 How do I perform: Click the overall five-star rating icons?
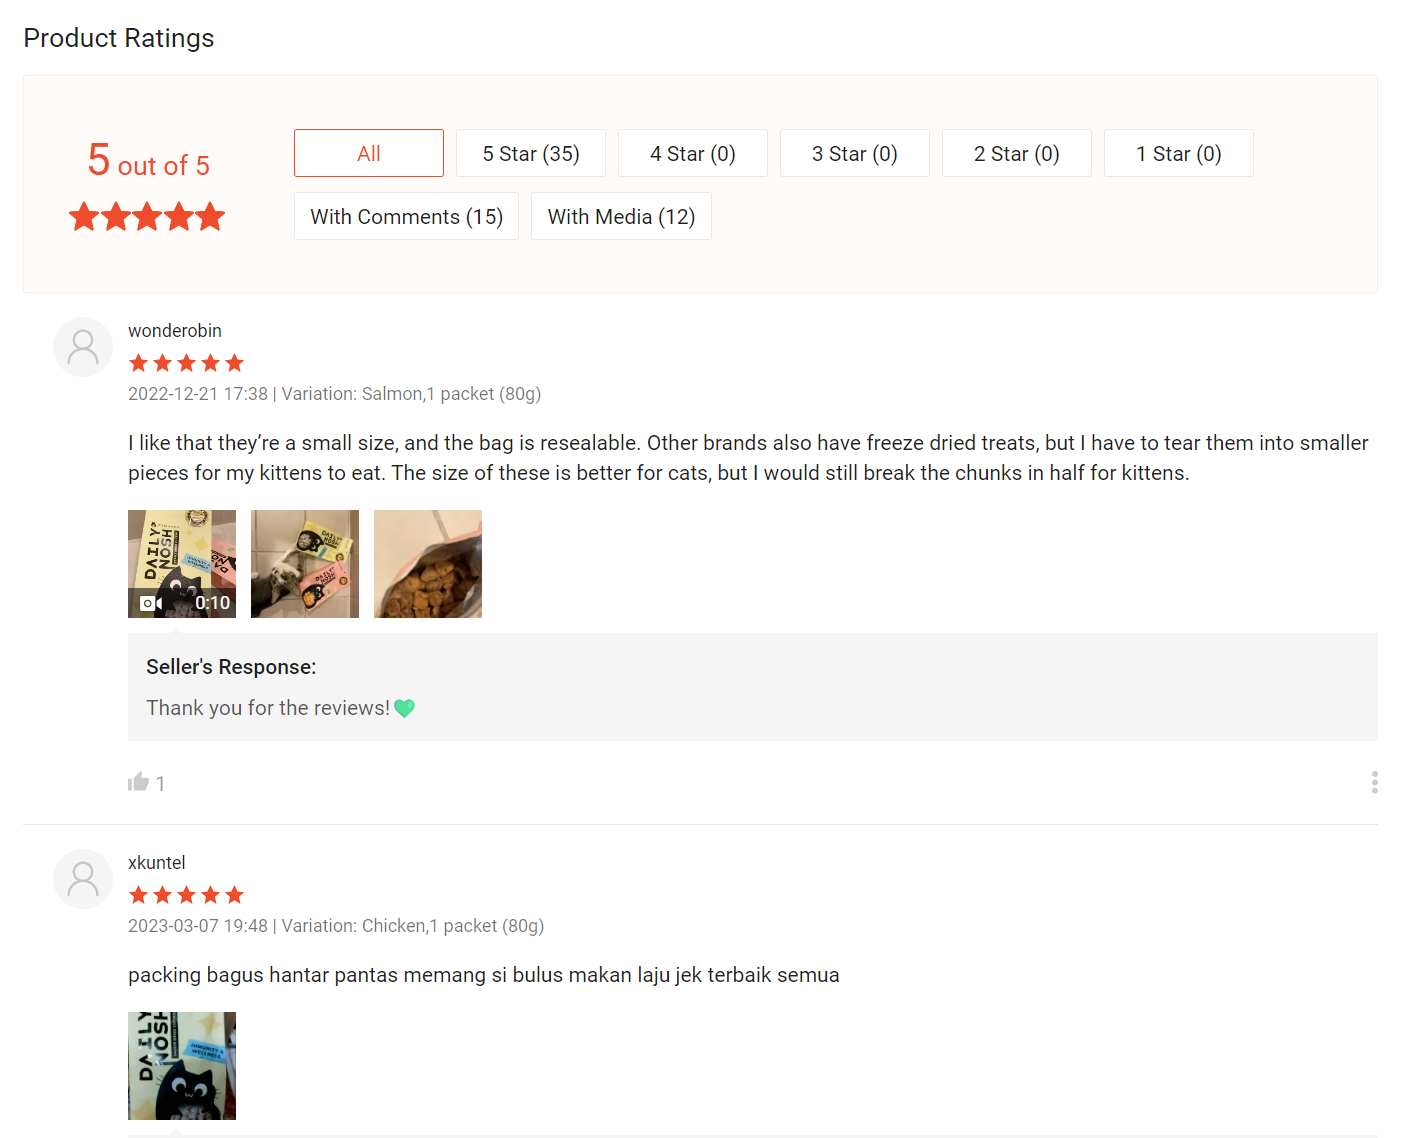pos(147,216)
